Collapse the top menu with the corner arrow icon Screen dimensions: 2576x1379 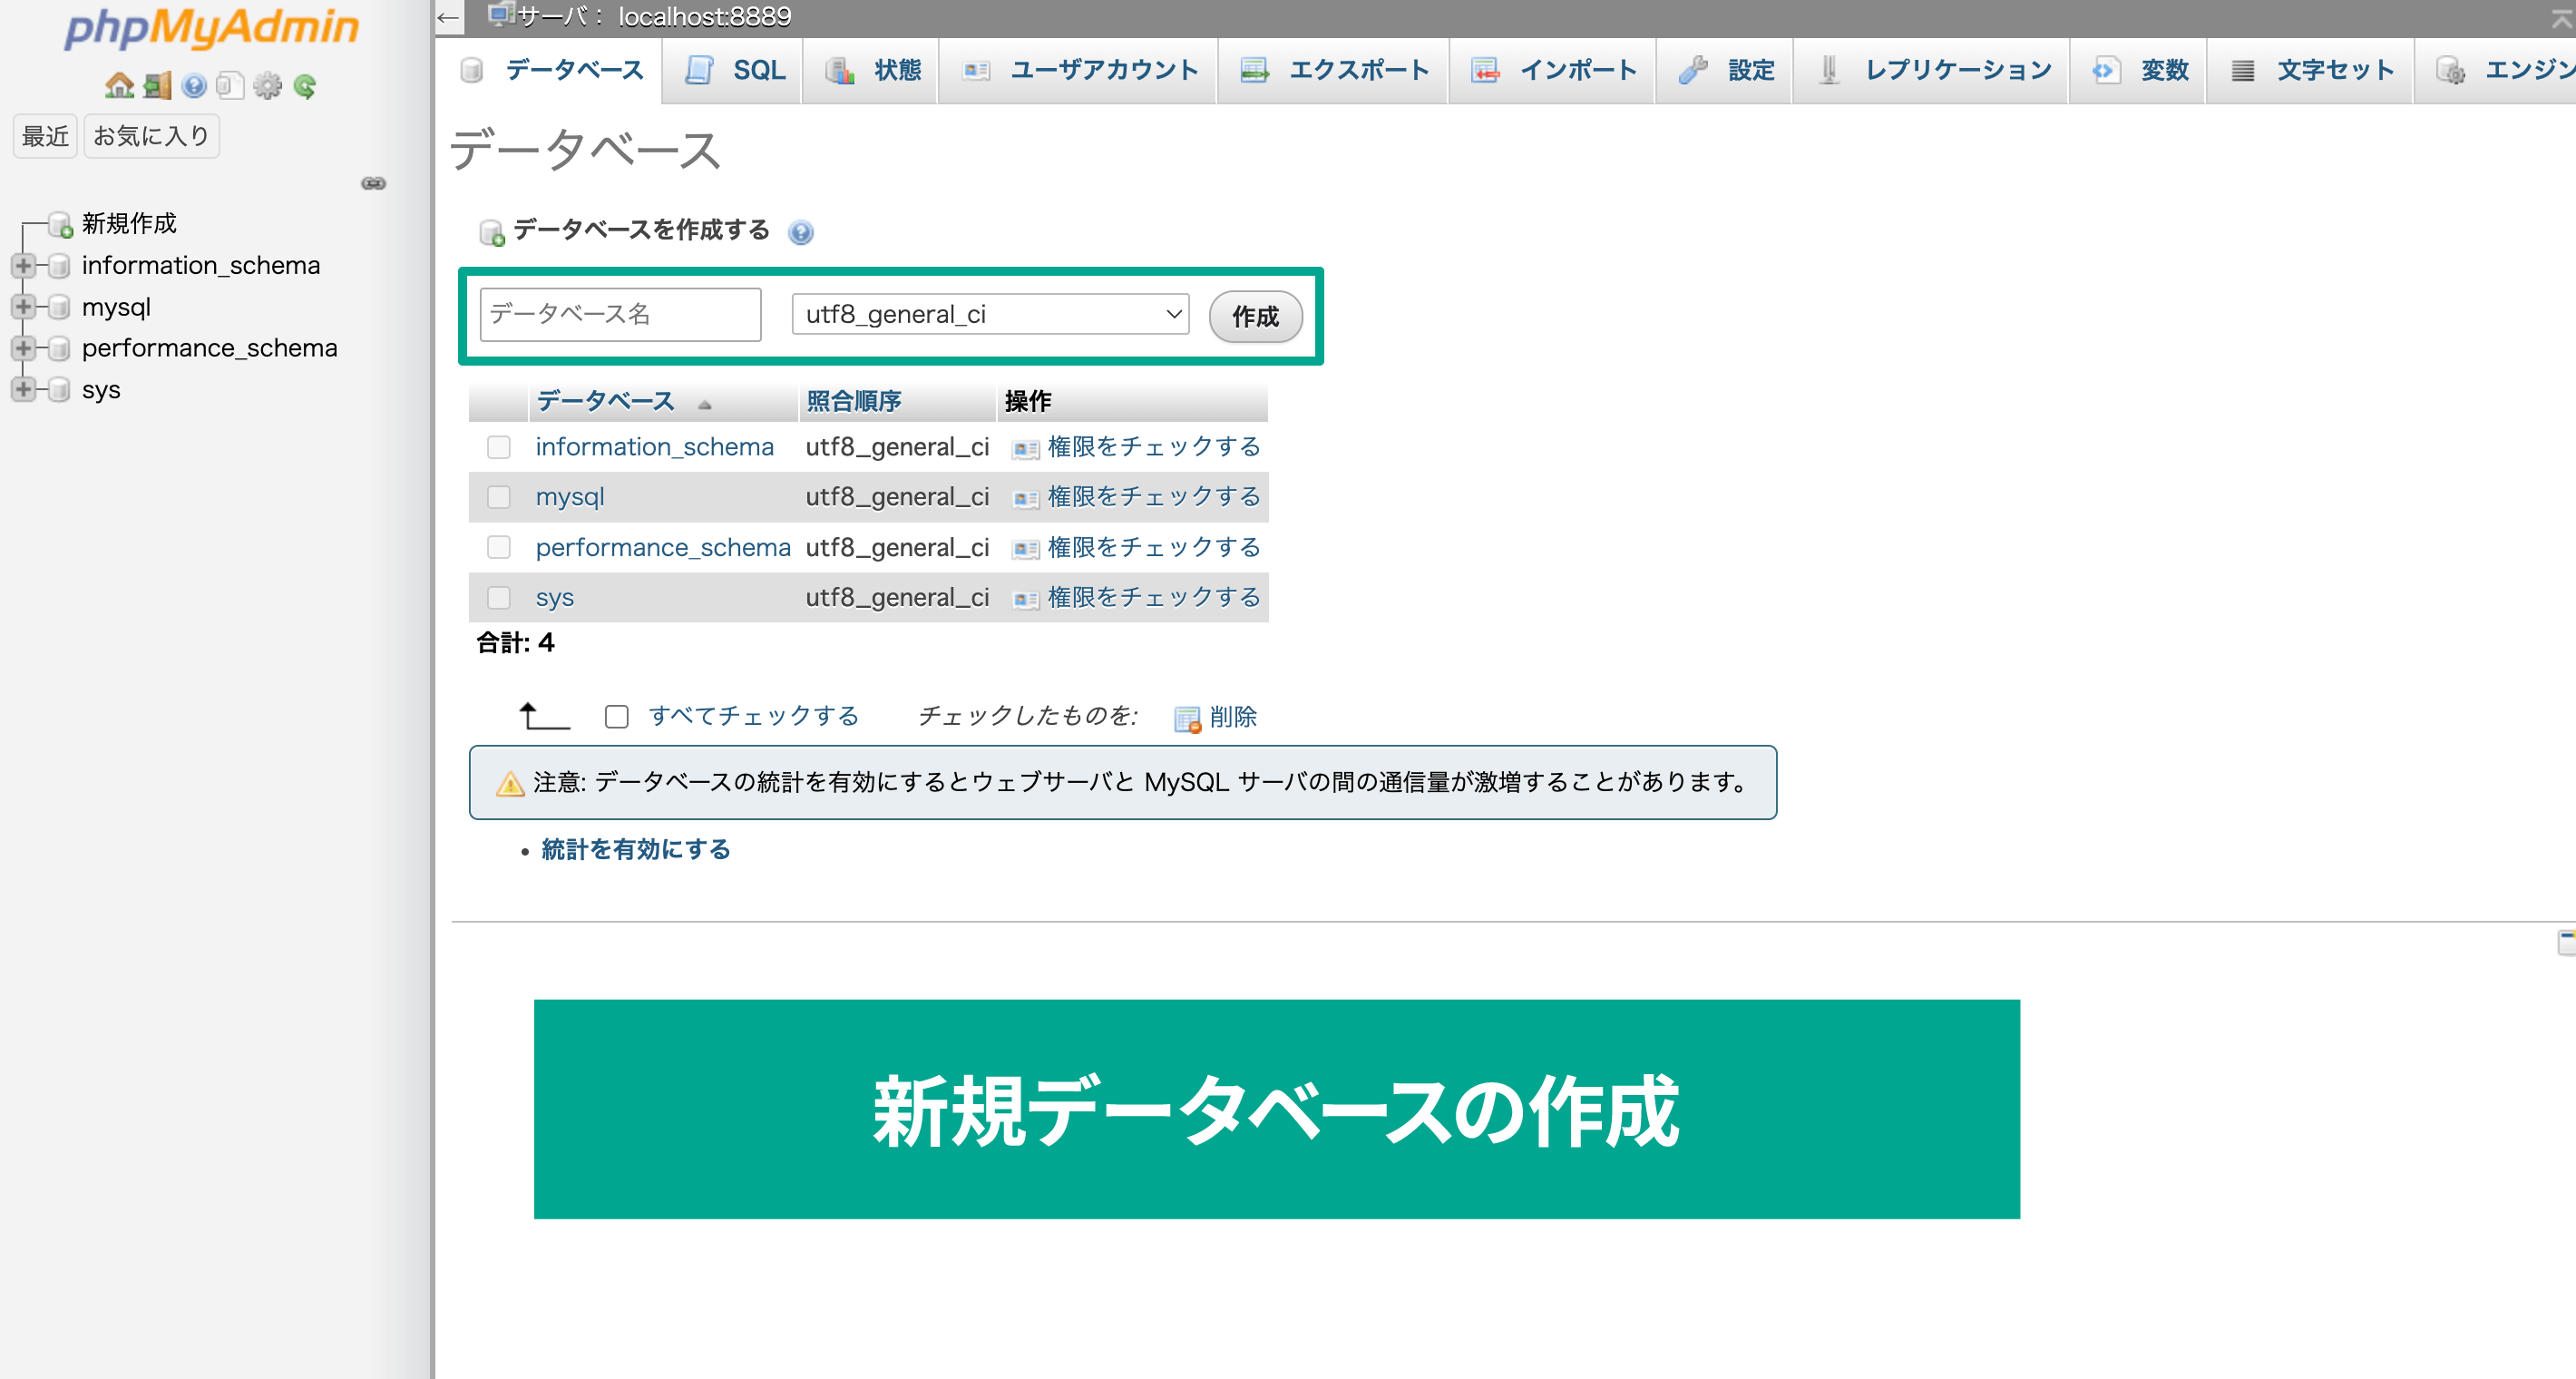[x=2563, y=17]
